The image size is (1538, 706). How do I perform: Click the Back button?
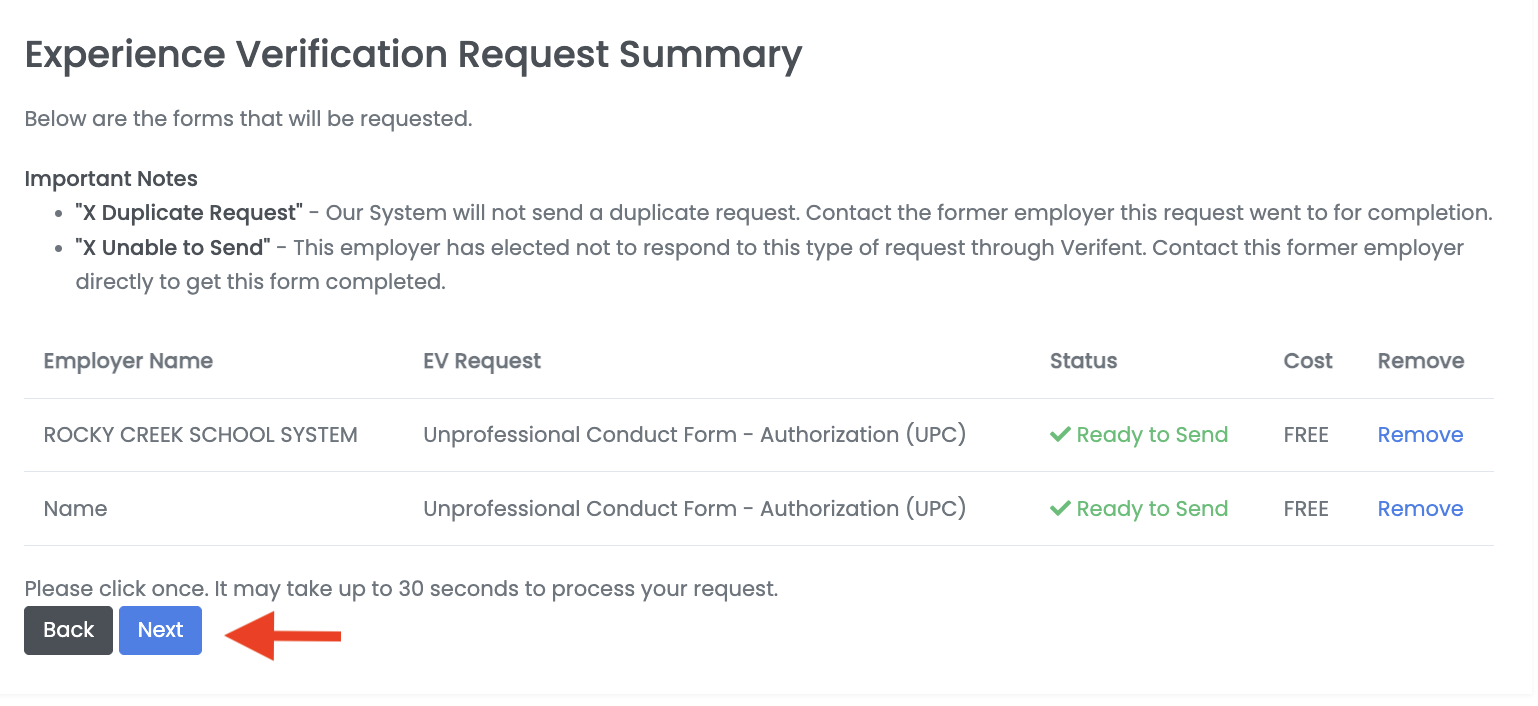[x=68, y=630]
